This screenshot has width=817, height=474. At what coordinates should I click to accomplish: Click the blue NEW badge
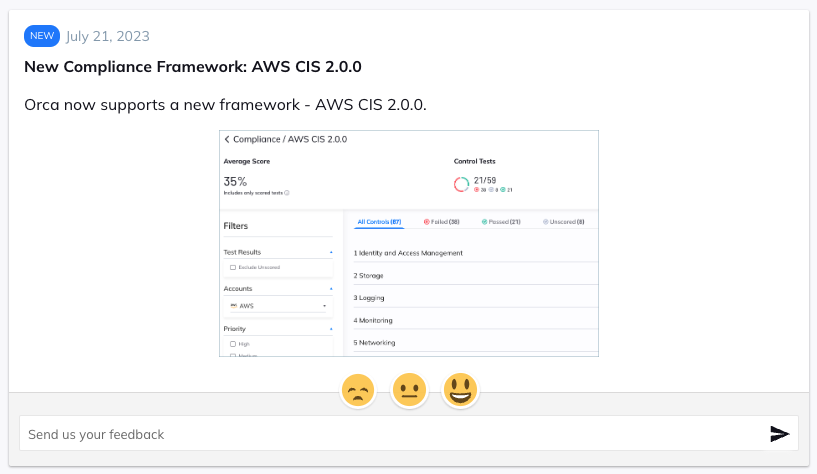point(42,36)
